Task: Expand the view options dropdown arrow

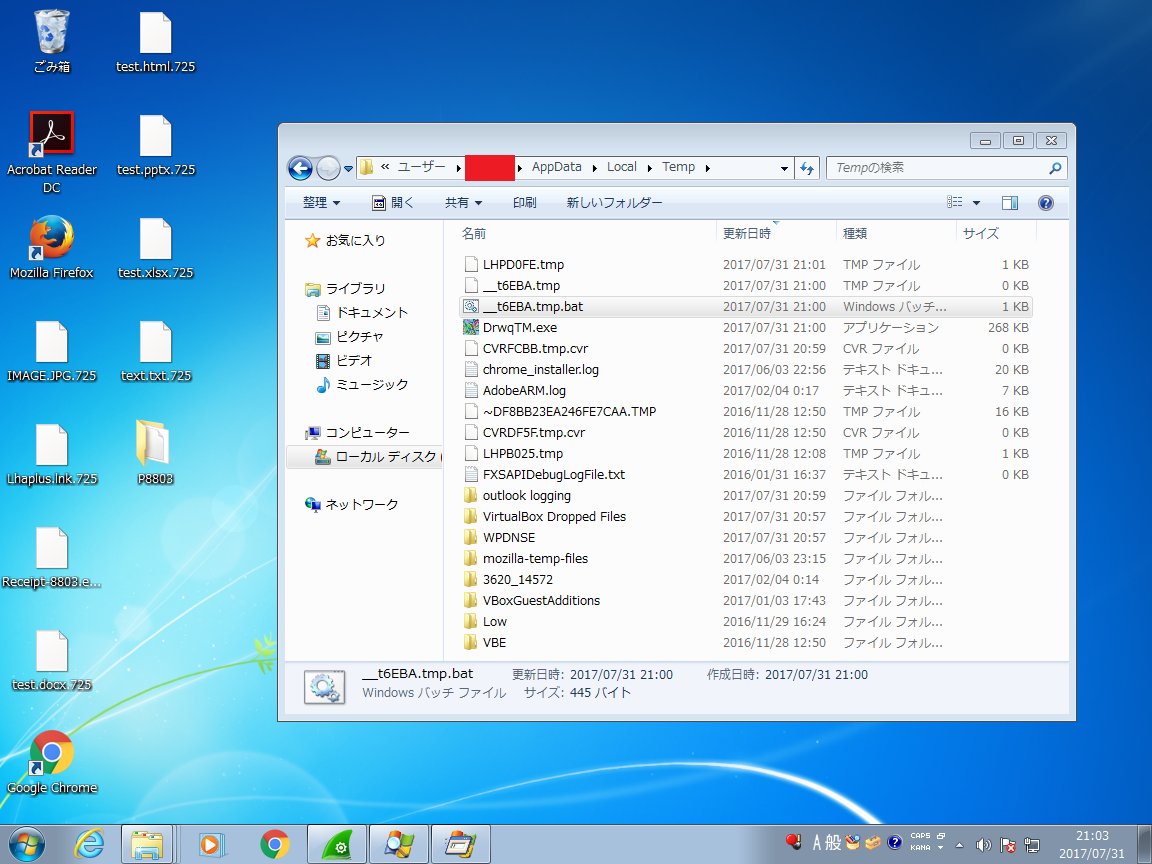Action: pyautogui.click(x=976, y=203)
